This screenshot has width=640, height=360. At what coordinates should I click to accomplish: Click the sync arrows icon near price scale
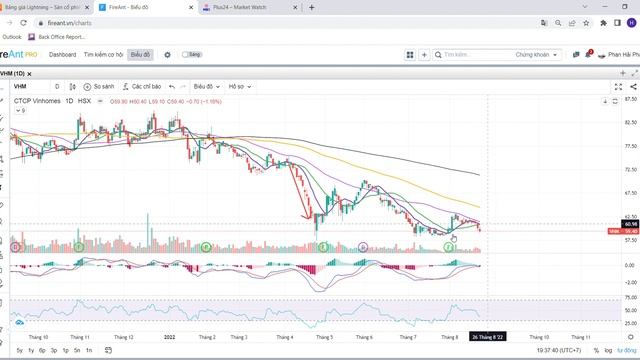click(x=615, y=101)
